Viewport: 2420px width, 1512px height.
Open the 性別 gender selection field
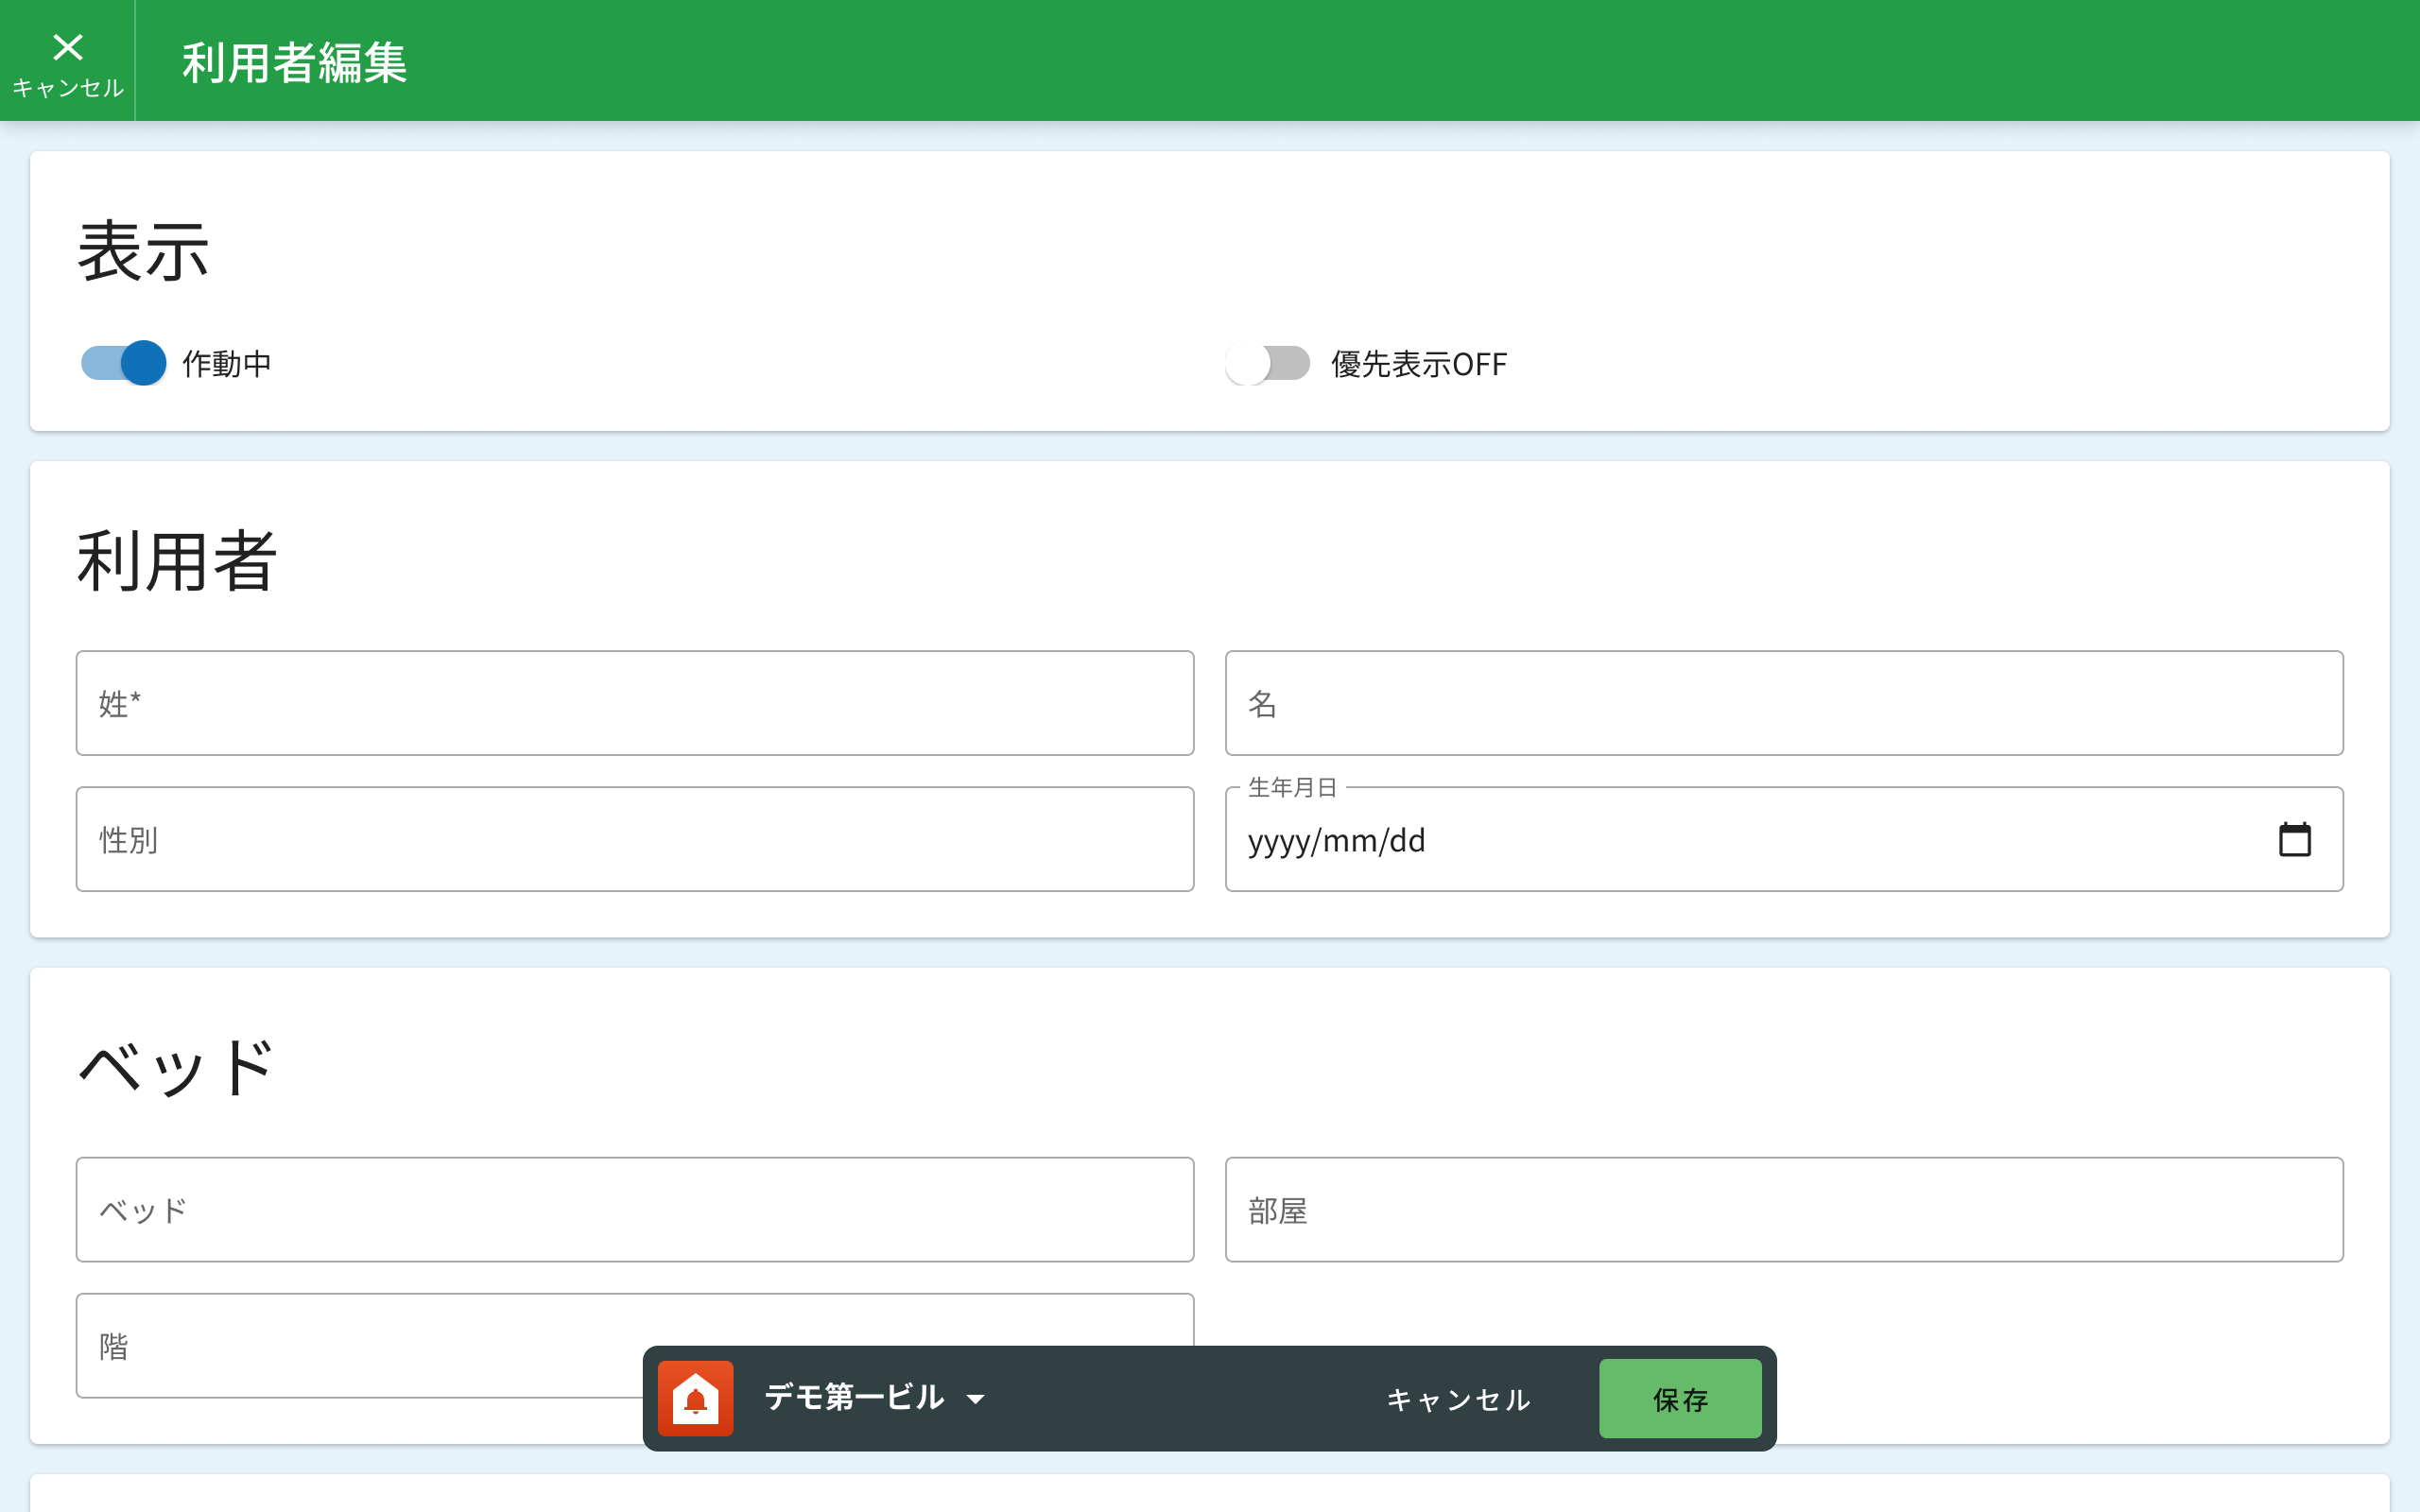point(634,839)
